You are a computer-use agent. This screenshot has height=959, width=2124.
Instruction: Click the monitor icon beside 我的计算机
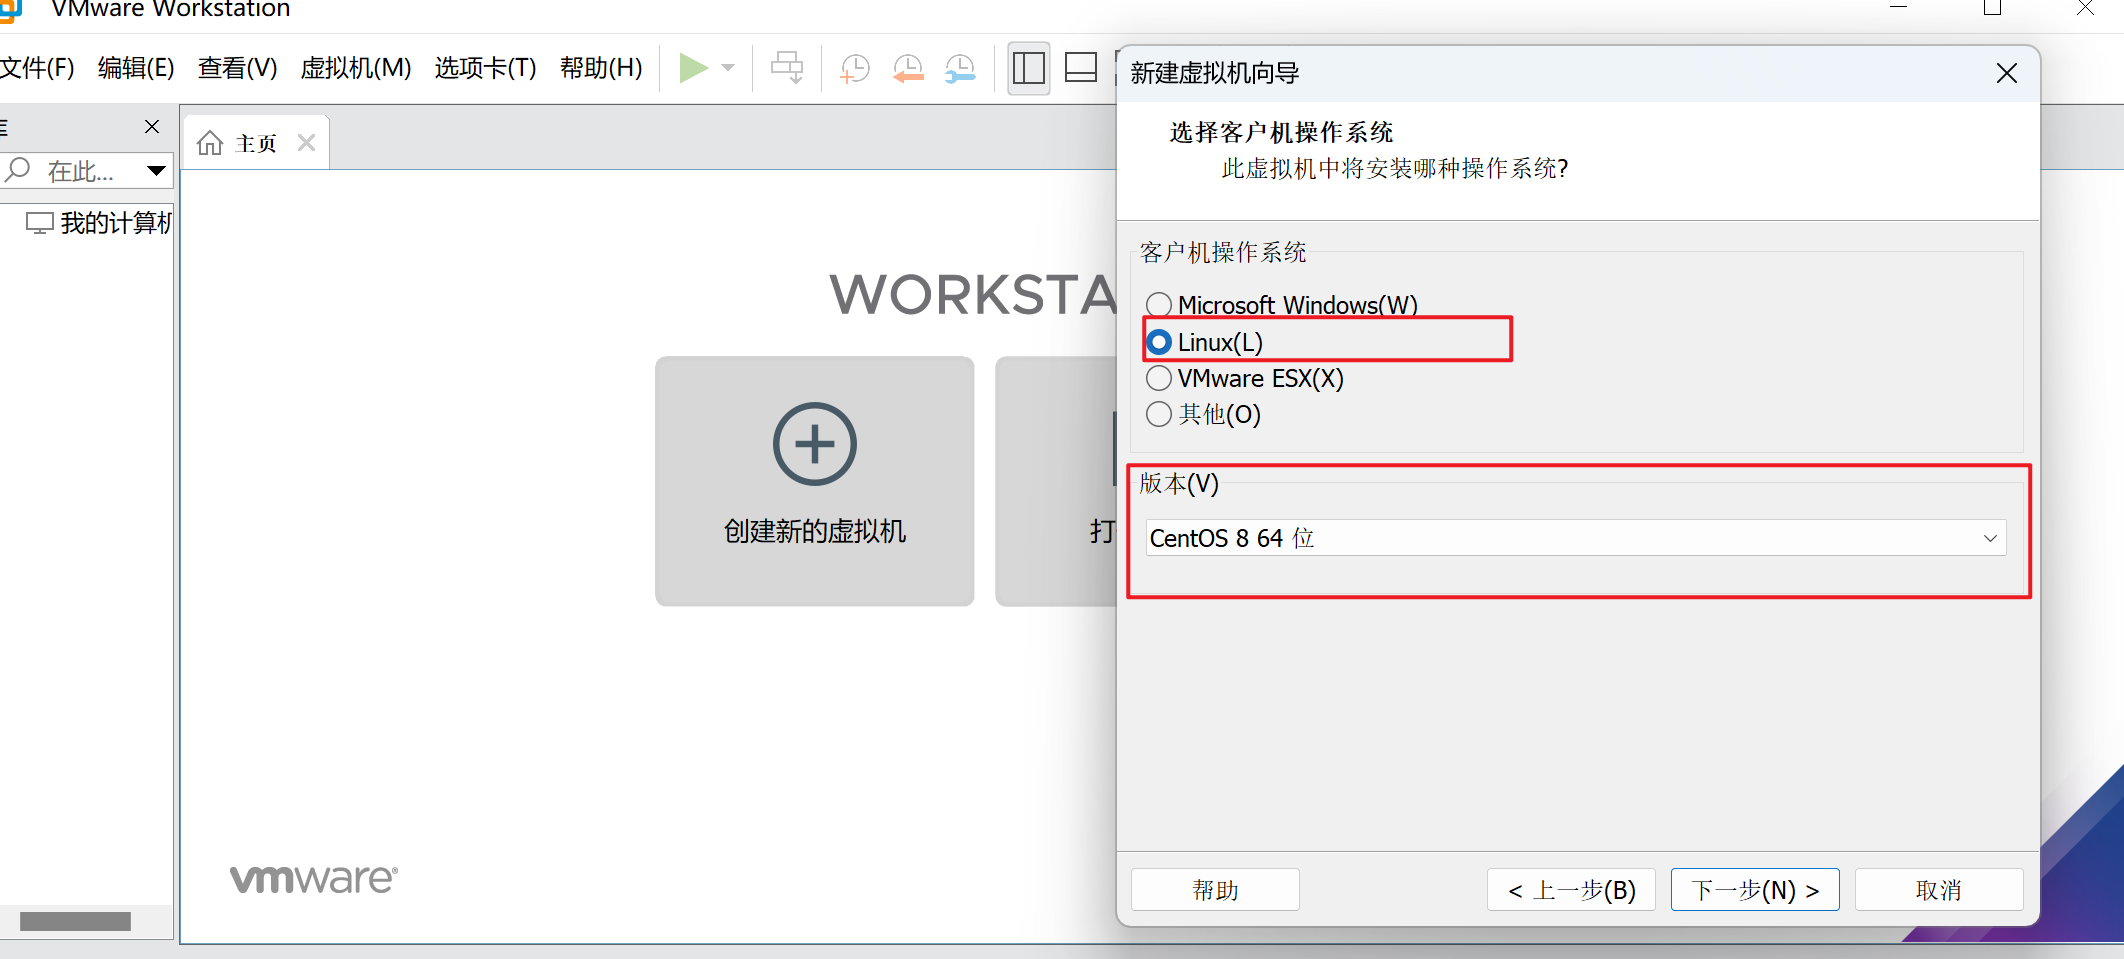pos(40,223)
